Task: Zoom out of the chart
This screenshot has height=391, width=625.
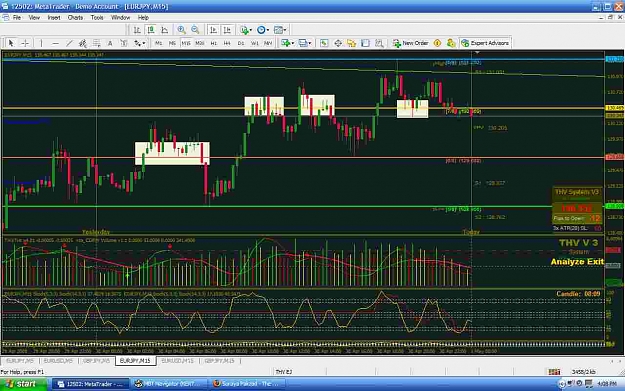Action: [x=195, y=30]
